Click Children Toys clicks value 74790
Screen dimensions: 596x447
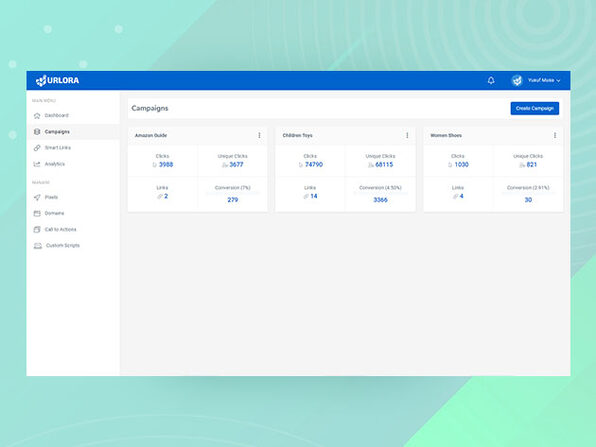click(x=314, y=165)
